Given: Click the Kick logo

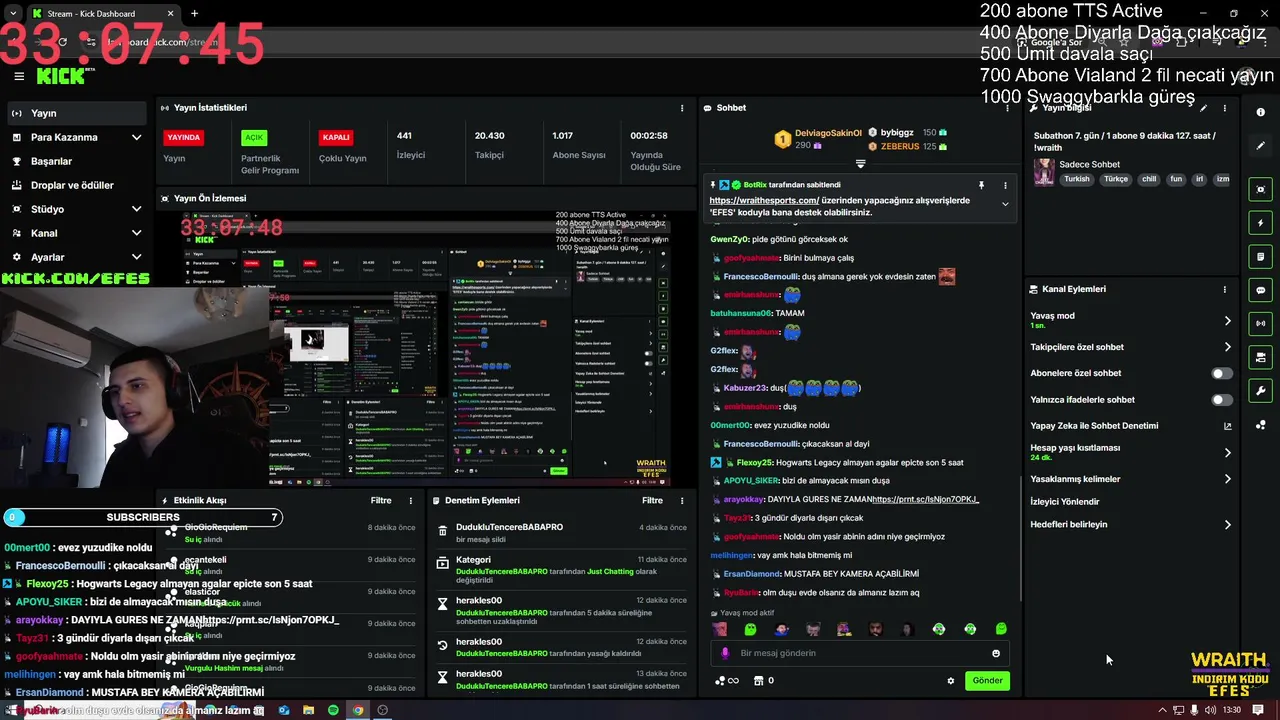Looking at the screenshot, I should pyautogui.click(x=60, y=76).
